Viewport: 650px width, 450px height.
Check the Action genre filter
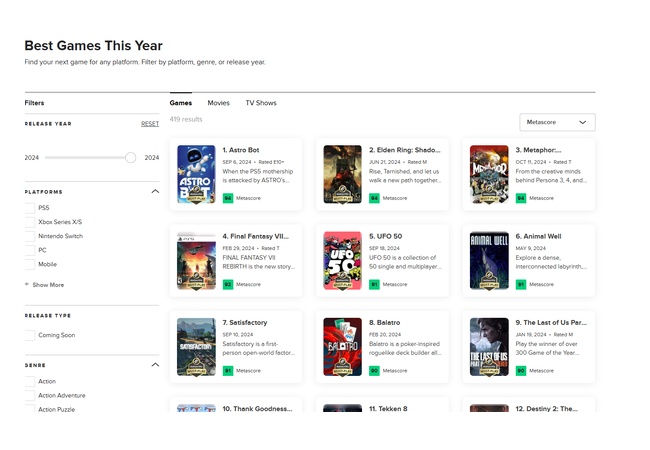tap(30, 381)
